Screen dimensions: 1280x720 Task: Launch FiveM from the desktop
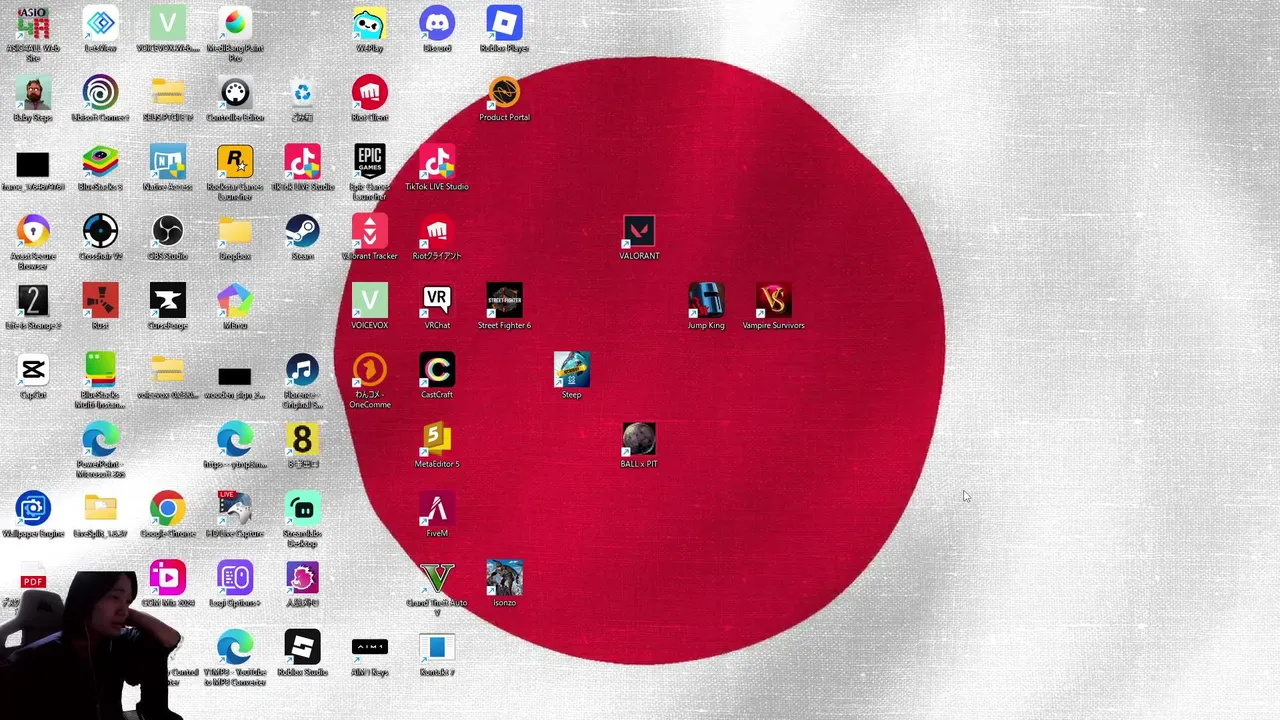437,509
